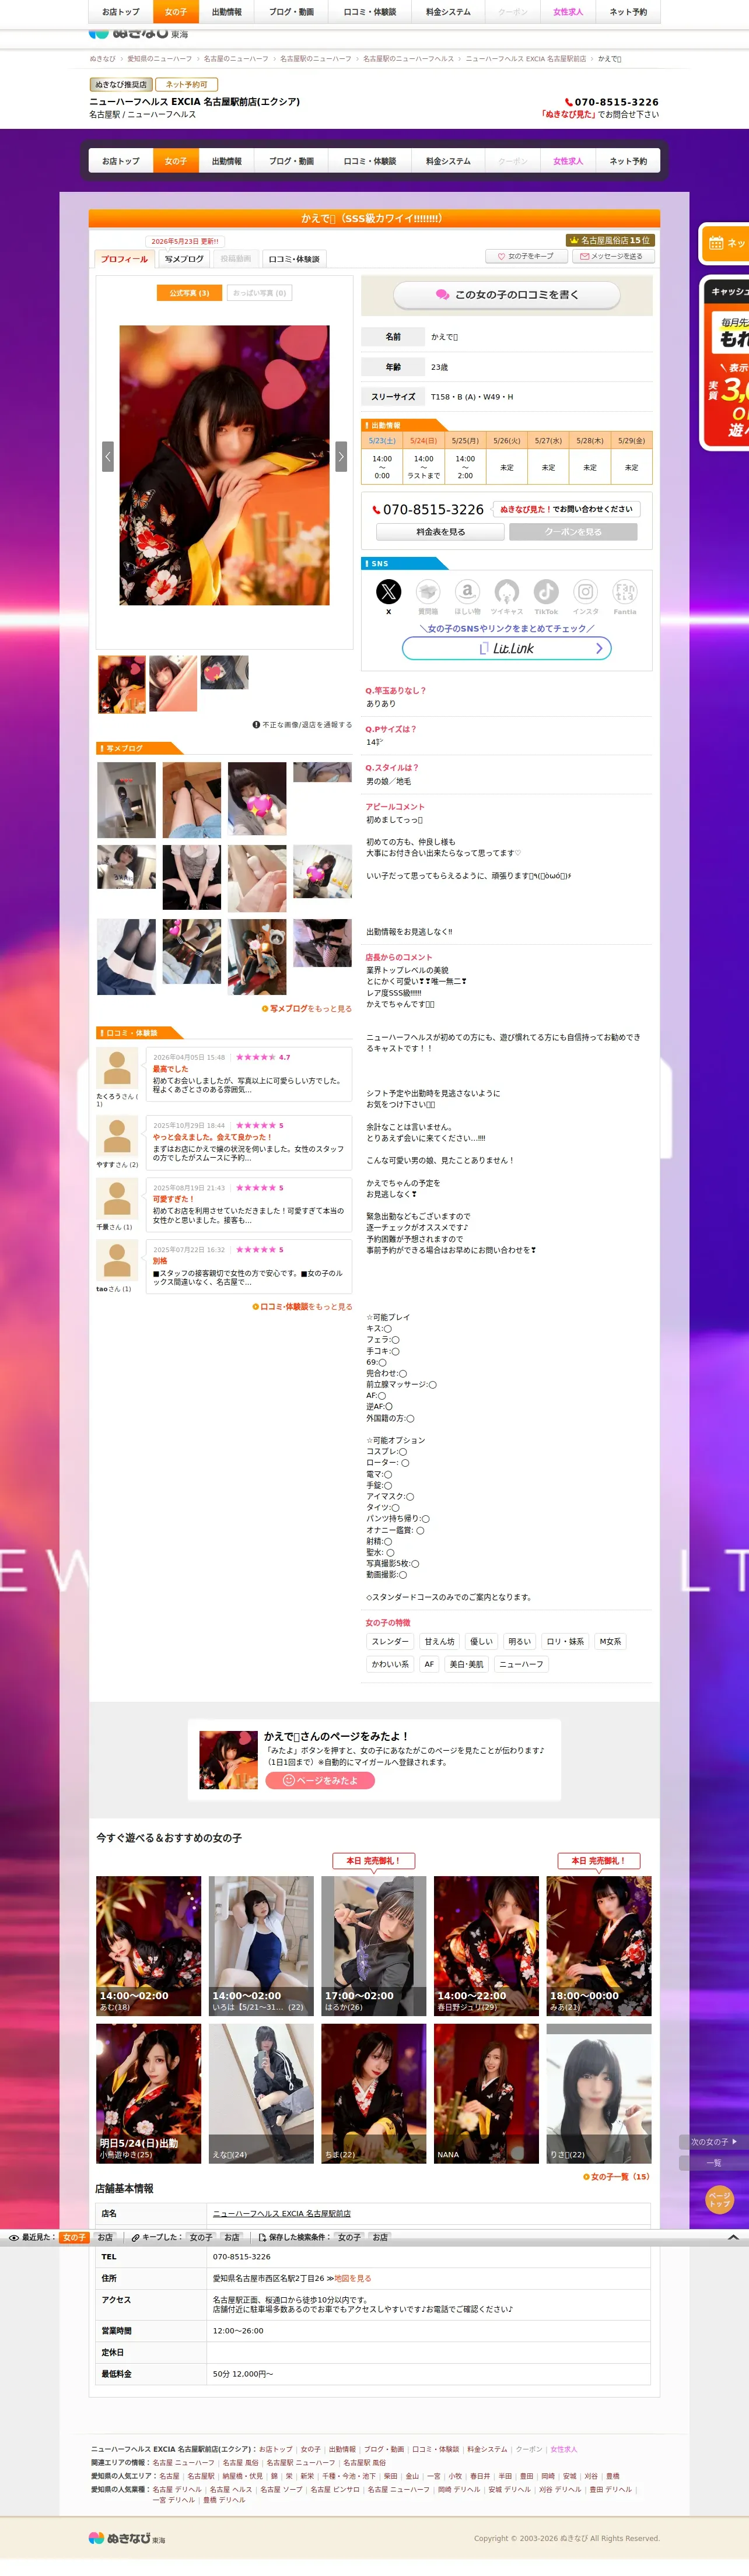749x2576 pixels.
Task: Click the ぬきなび footer logo
Action: click(x=126, y=2537)
